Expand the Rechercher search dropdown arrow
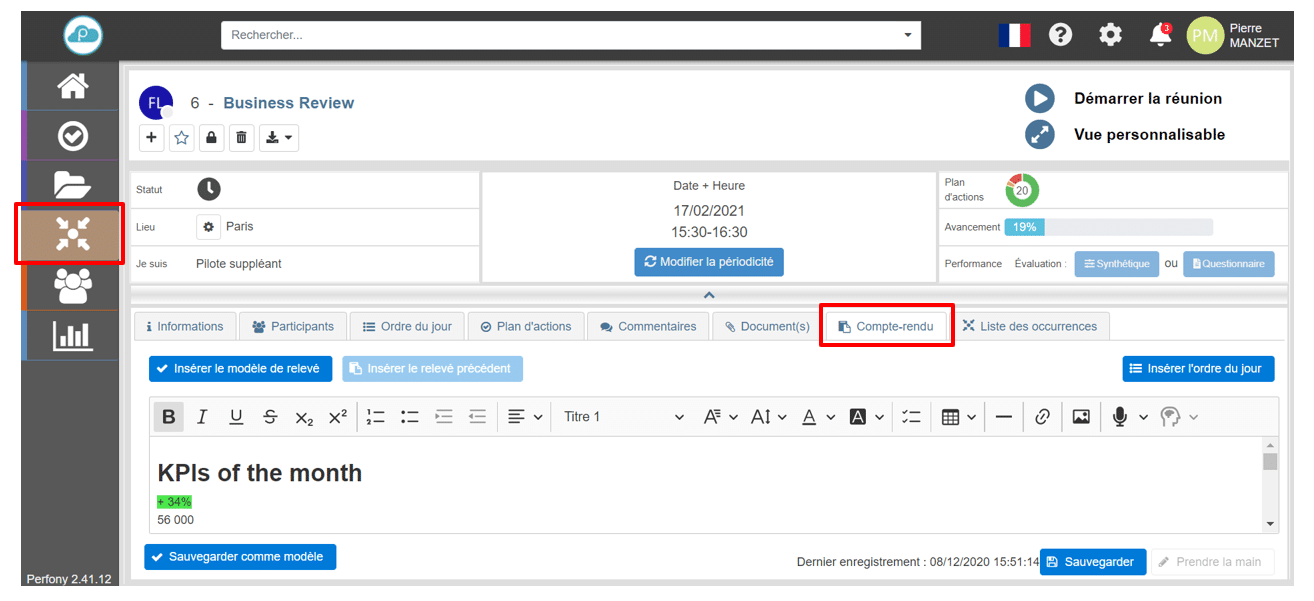The image size is (1314, 601). click(907, 35)
